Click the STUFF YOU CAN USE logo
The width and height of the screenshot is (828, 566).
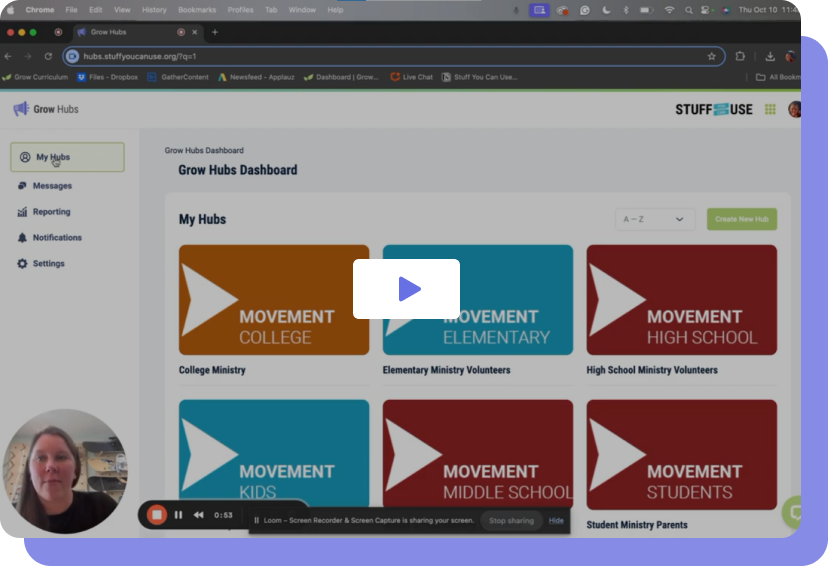point(714,109)
